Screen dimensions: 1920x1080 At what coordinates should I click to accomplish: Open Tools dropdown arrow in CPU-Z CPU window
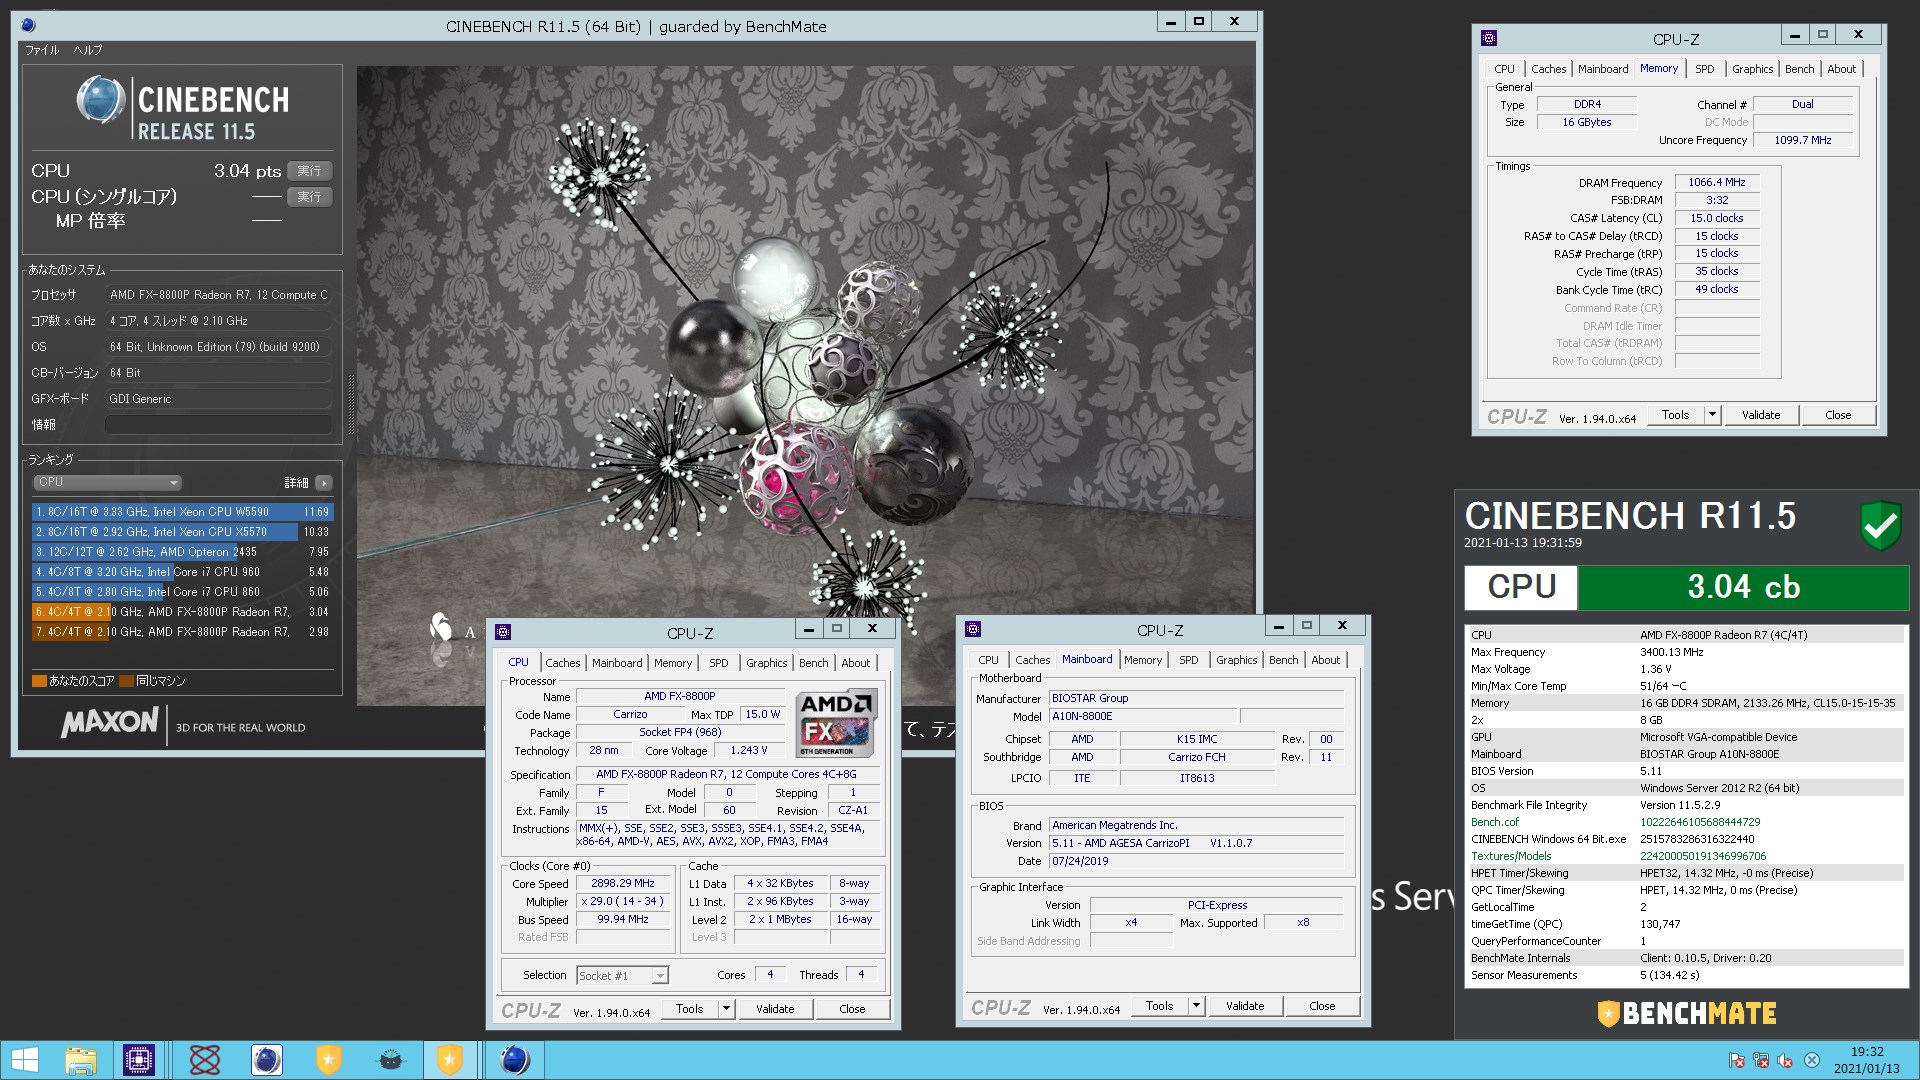tap(727, 1009)
